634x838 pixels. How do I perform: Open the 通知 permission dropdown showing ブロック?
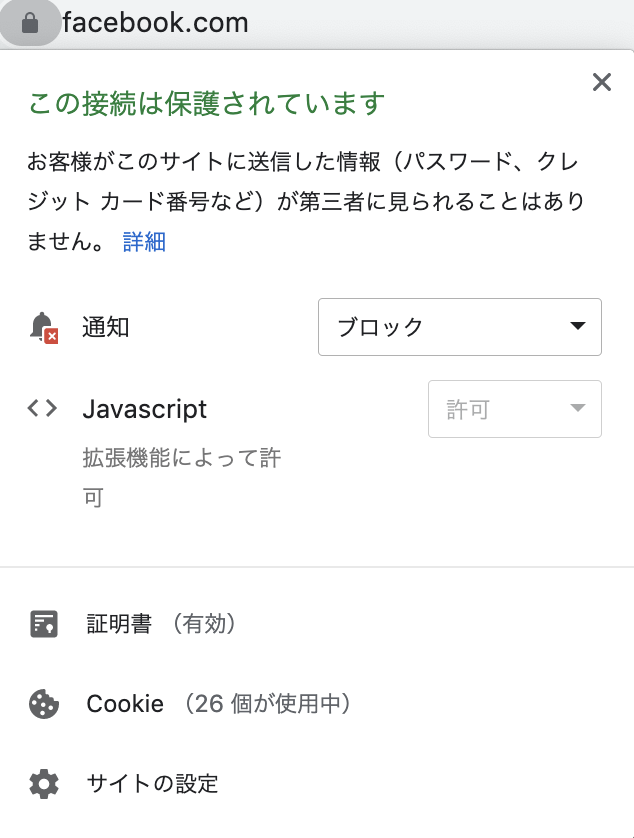[459, 327]
